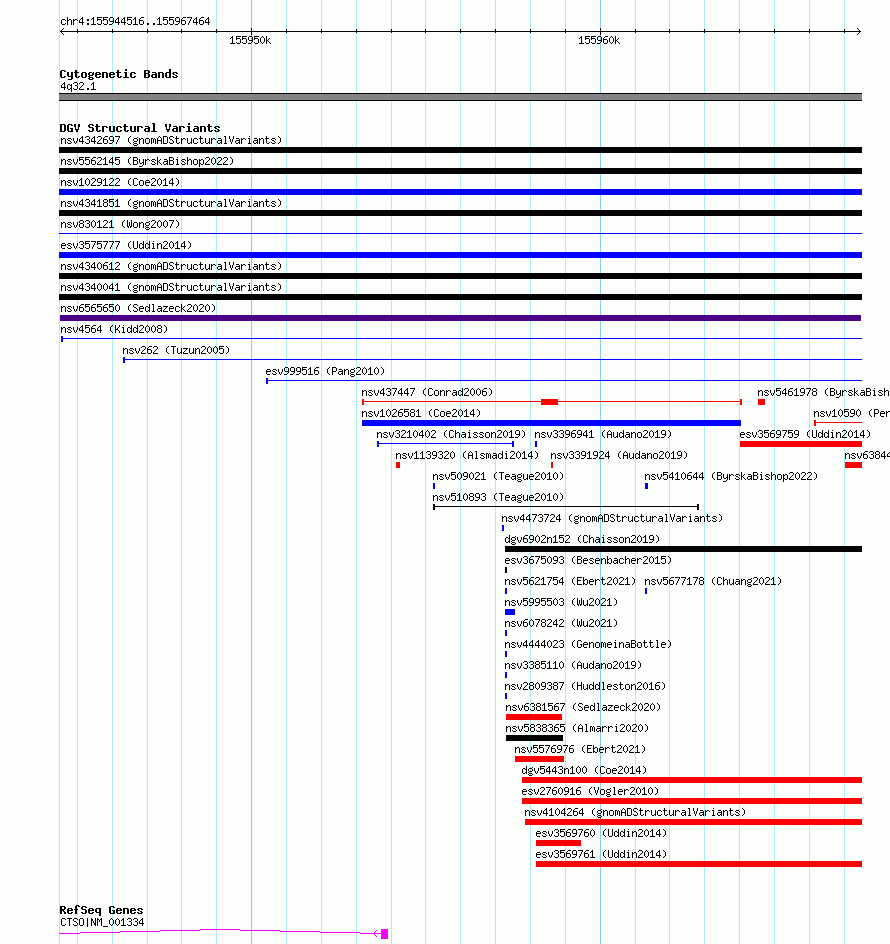This screenshot has height=944, width=890.
Task: Click nsv4104264 gnomAD variant label
Action: pyautogui.click(x=635, y=813)
